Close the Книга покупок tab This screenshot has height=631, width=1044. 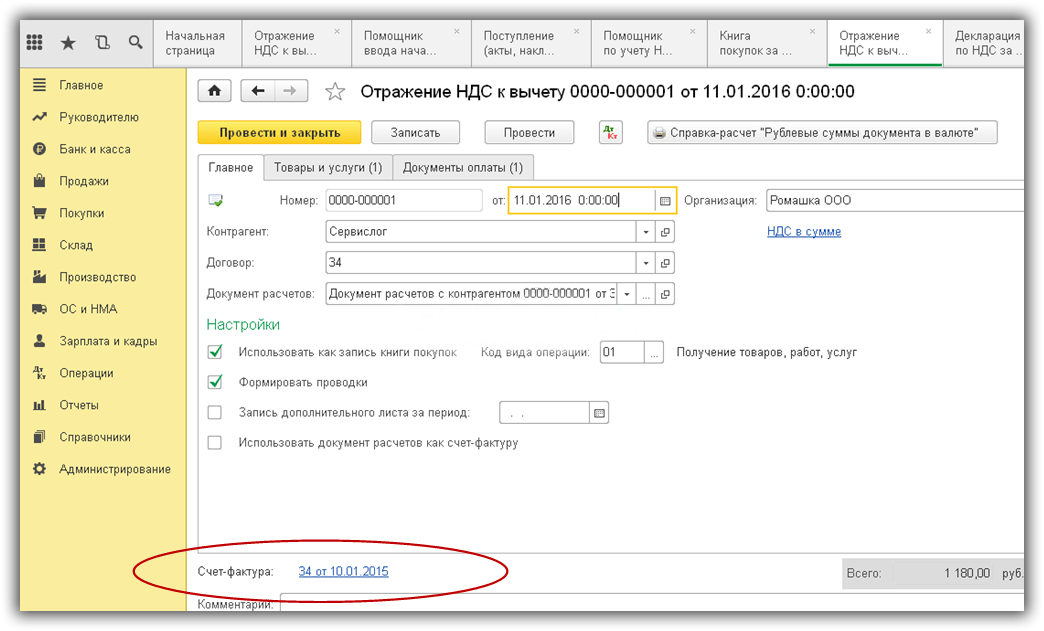click(812, 31)
